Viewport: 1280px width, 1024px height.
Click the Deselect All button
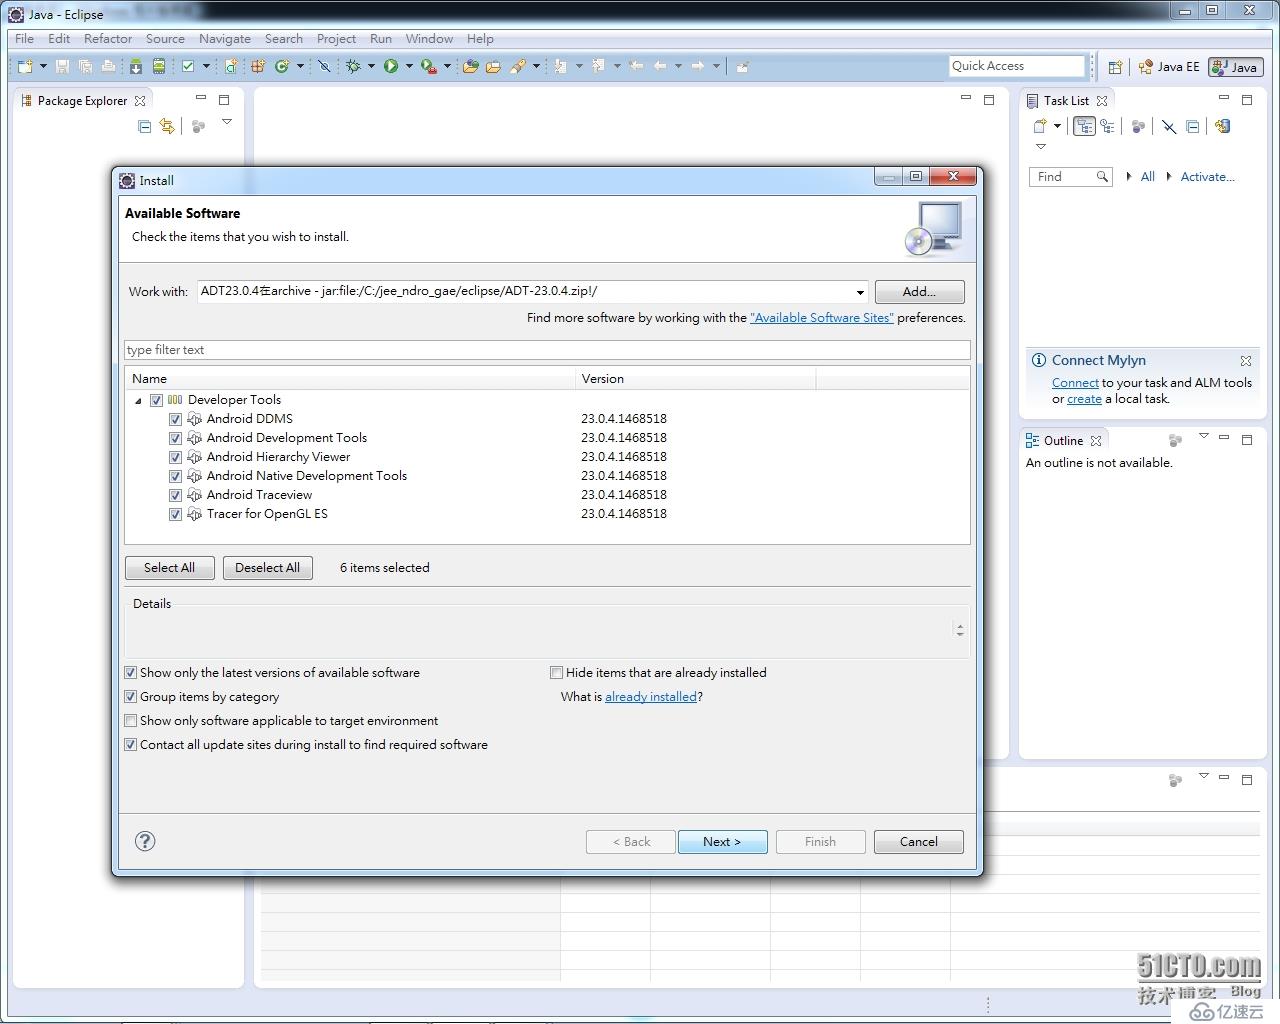click(x=267, y=568)
